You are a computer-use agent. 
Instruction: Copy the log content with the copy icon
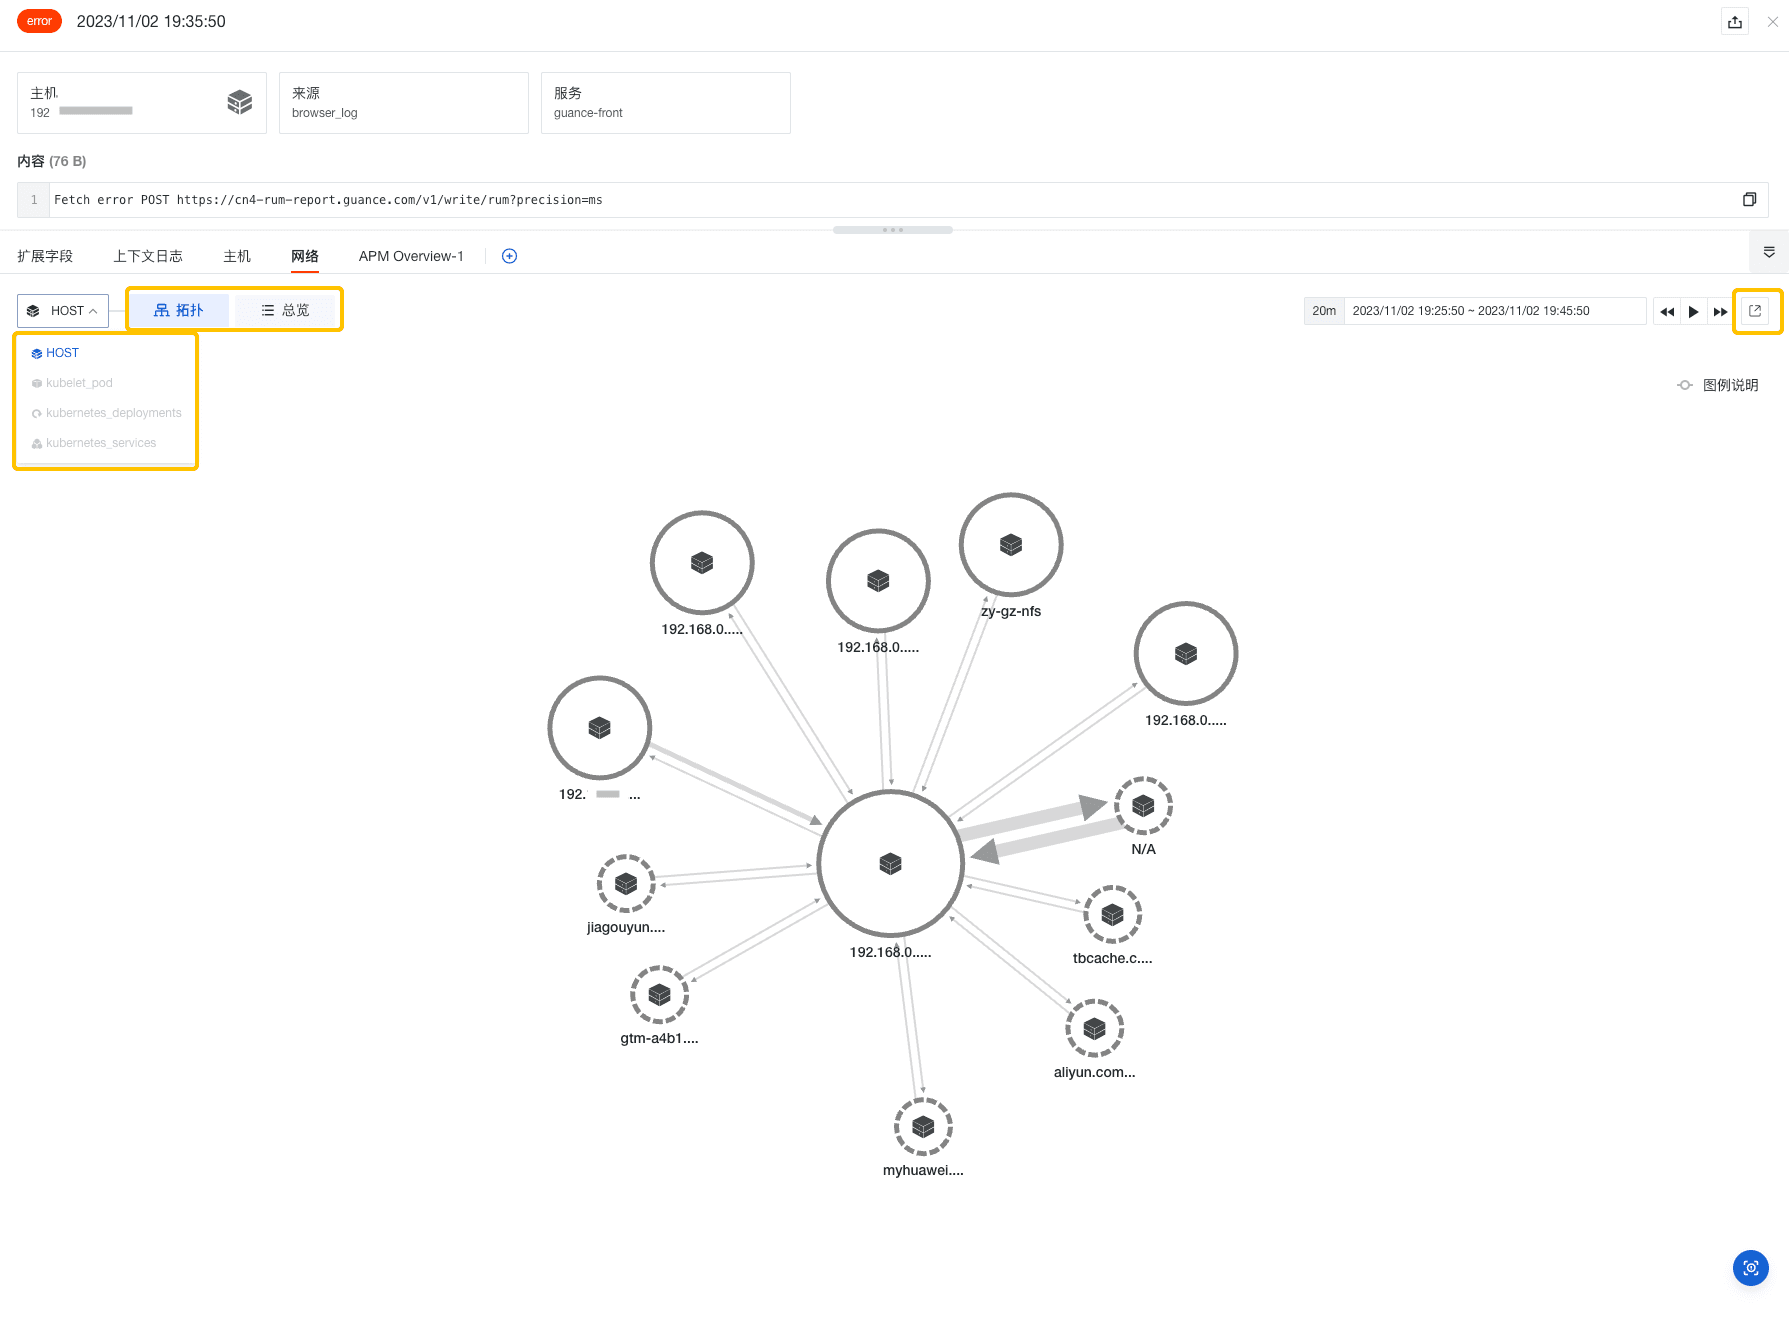[x=1749, y=200]
